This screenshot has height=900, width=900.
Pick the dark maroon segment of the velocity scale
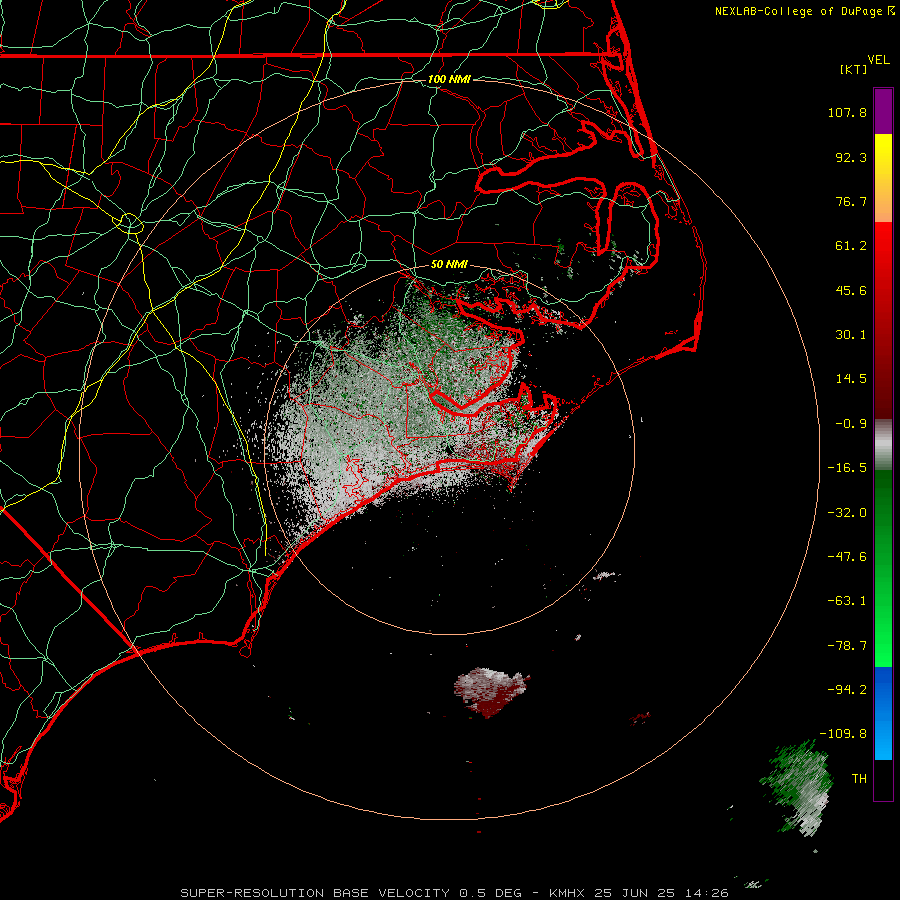click(x=883, y=396)
